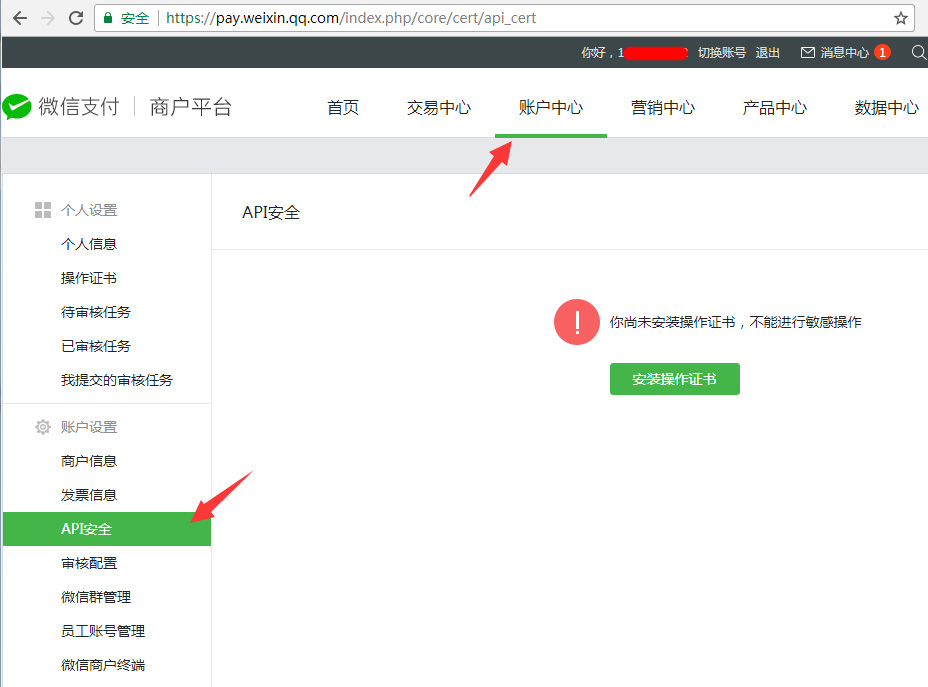
Task: Go to 首页 tab
Action: tap(343, 108)
